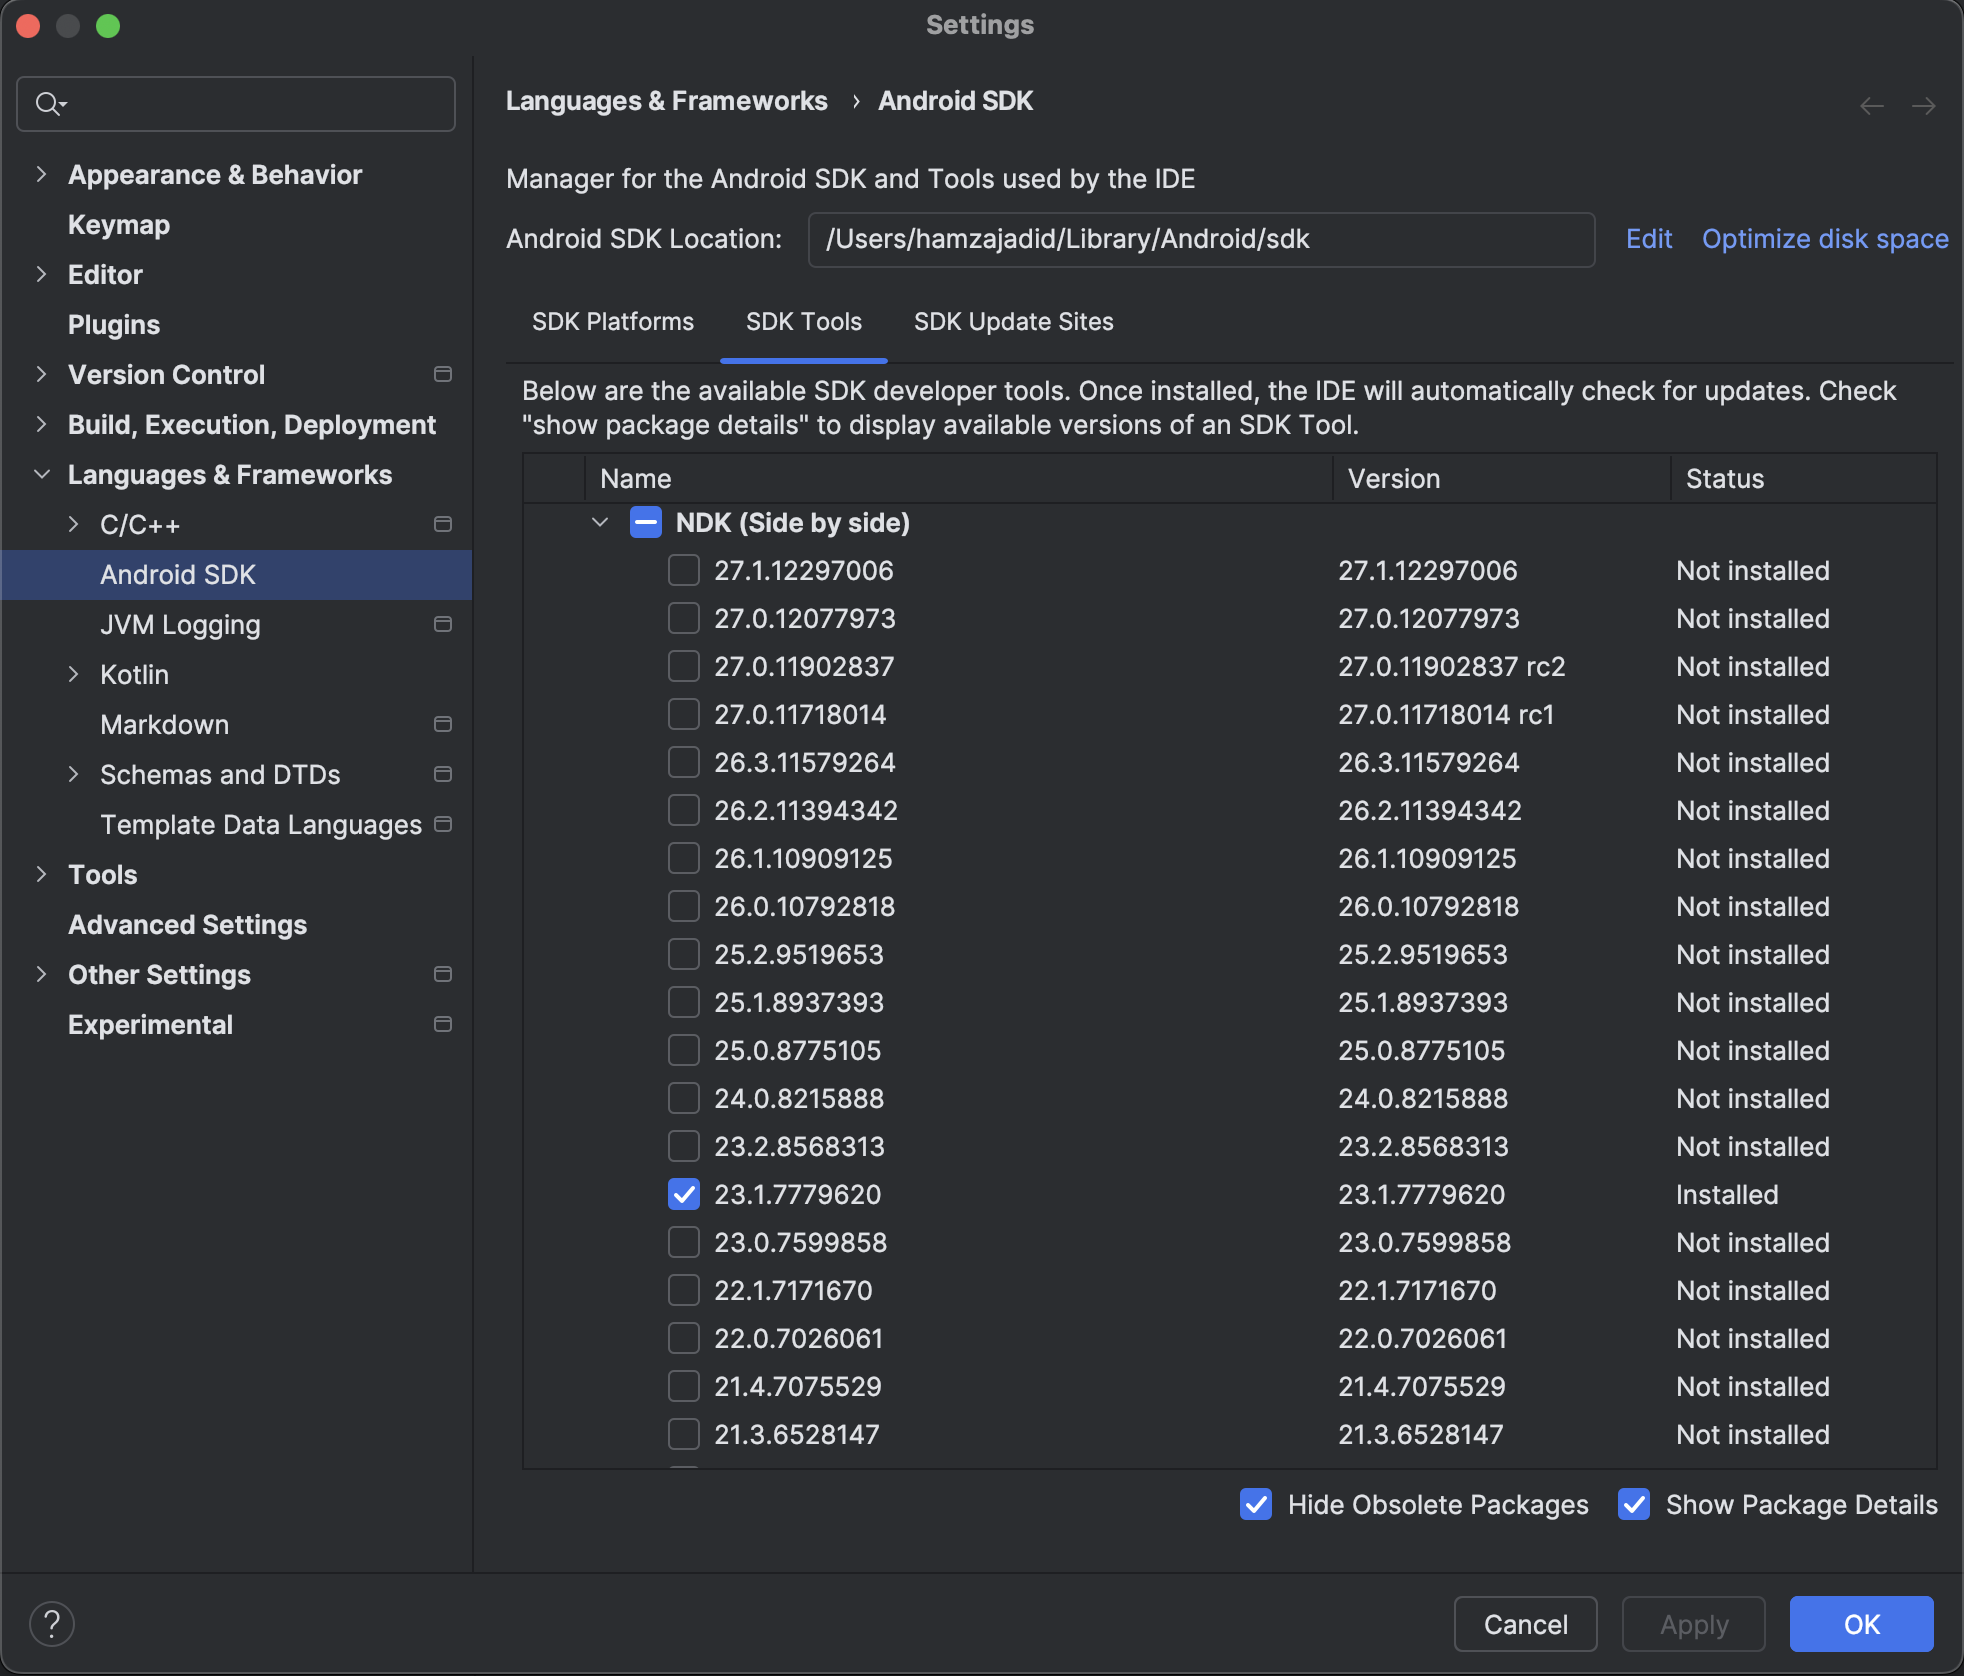Click project-level icon next to Version Control
The width and height of the screenshot is (1964, 1676).
click(x=443, y=374)
